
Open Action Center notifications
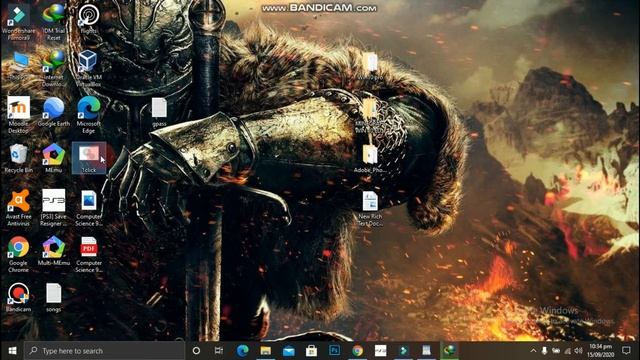(x=627, y=351)
